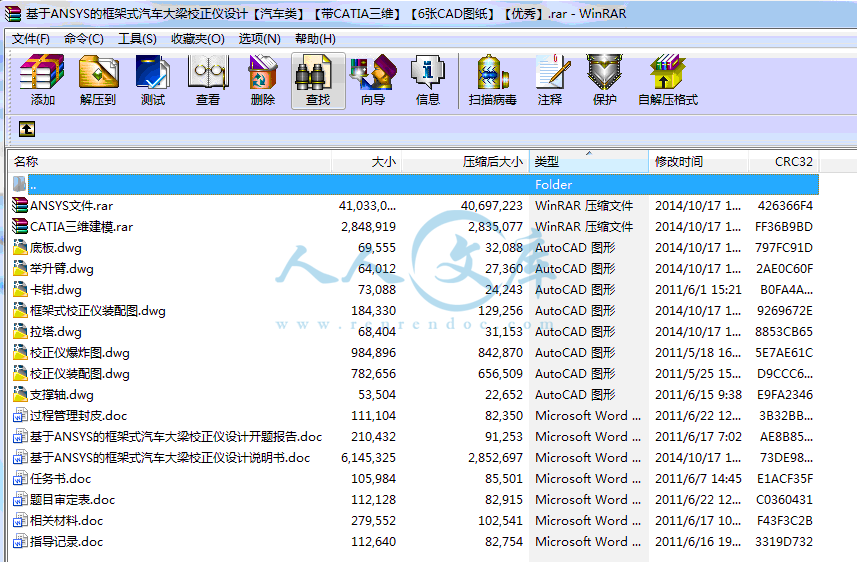The height and width of the screenshot is (562, 857).
Task: Open the 向导 (Wizard) toolbar icon
Action: [373, 72]
